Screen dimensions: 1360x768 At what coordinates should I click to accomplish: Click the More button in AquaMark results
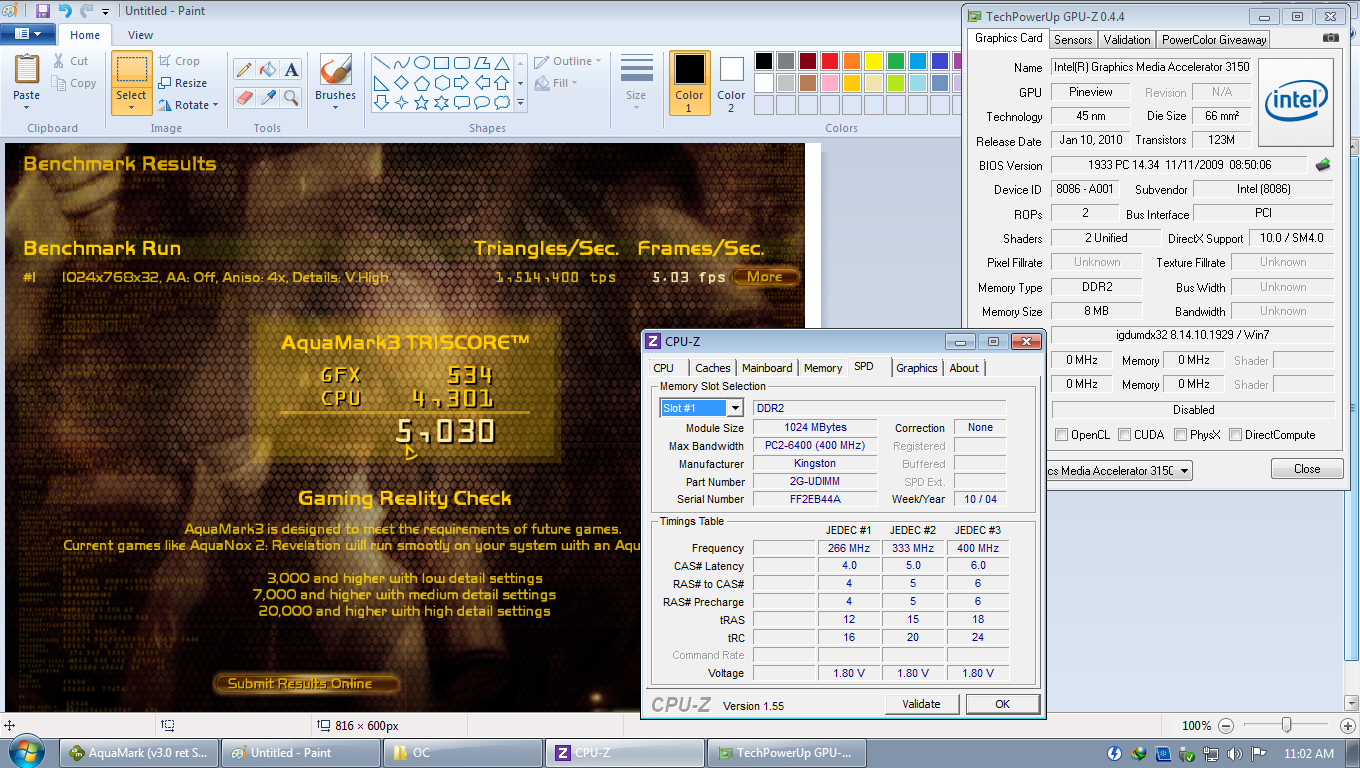click(x=765, y=277)
